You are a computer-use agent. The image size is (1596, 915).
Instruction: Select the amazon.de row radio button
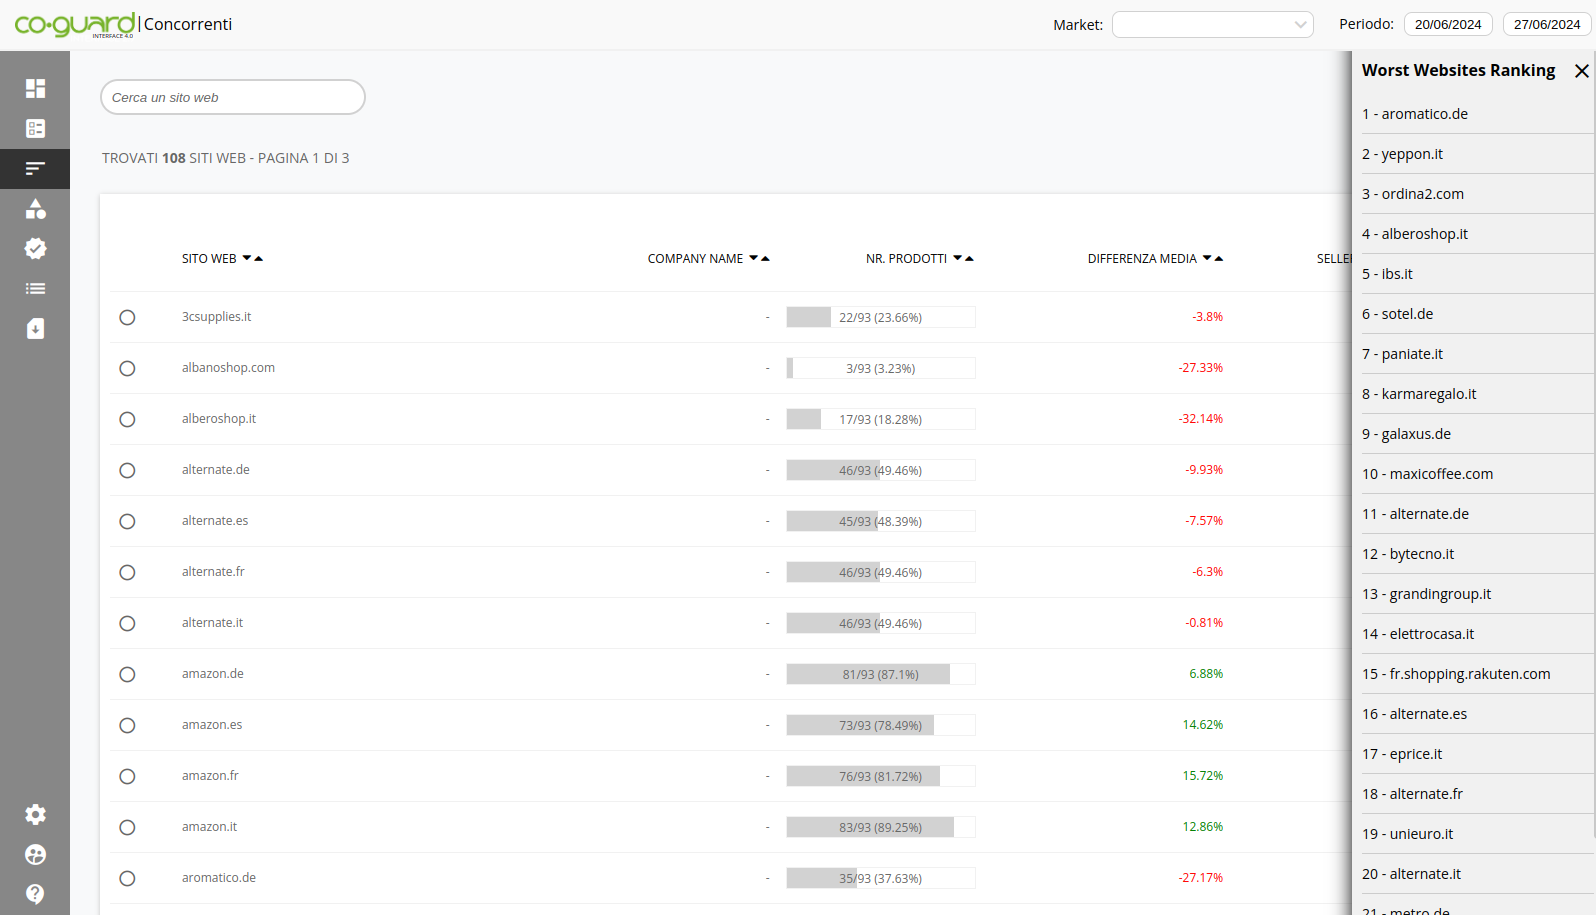tap(127, 675)
